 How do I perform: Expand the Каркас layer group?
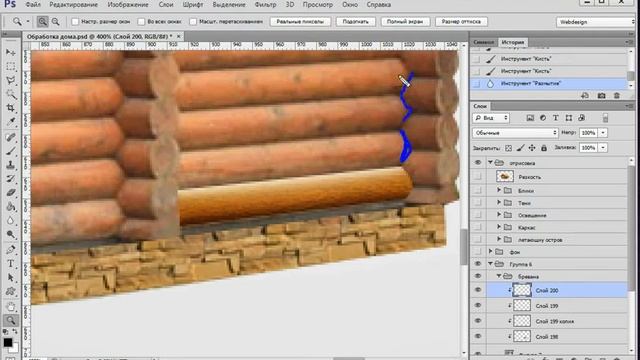(x=499, y=227)
